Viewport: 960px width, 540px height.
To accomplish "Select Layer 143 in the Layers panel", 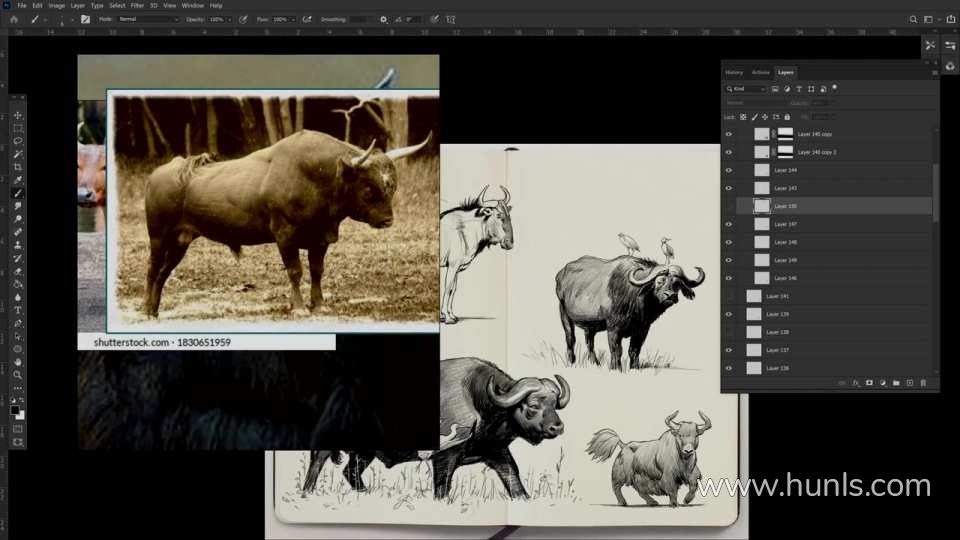I will click(x=786, y=188).
